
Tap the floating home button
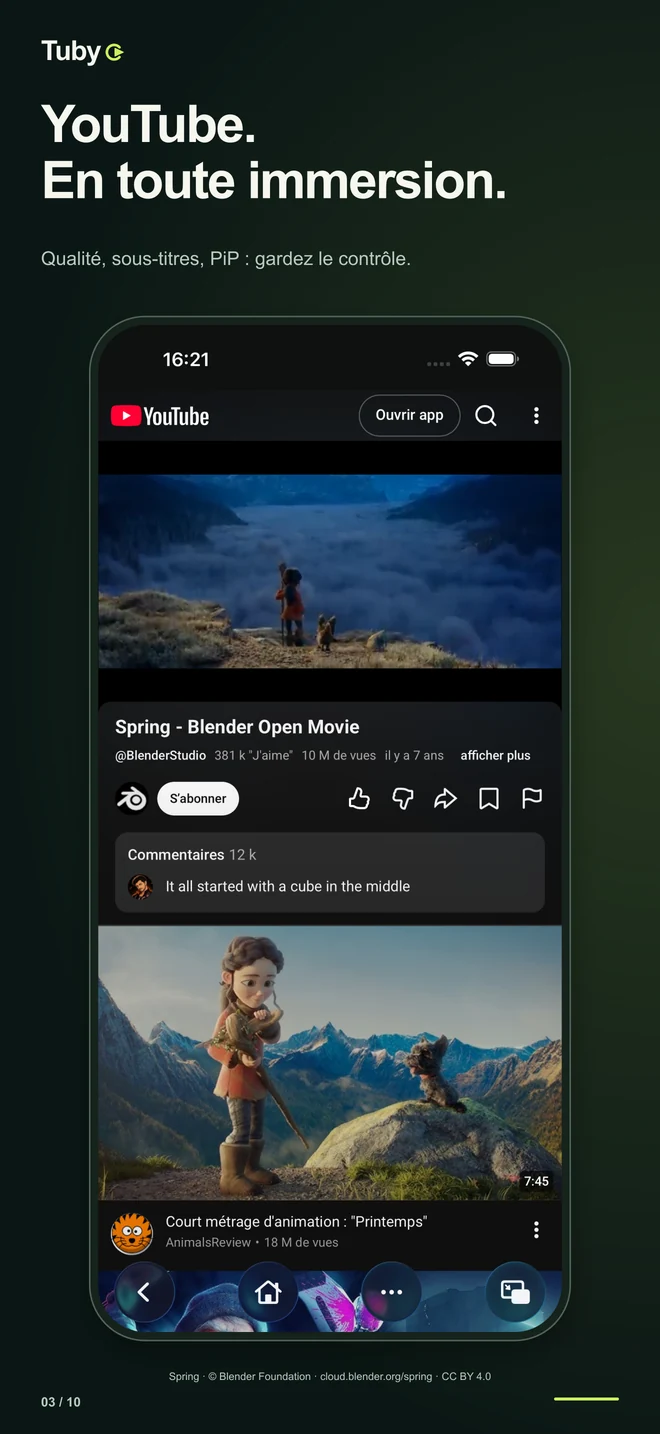tap(268, 1292)
